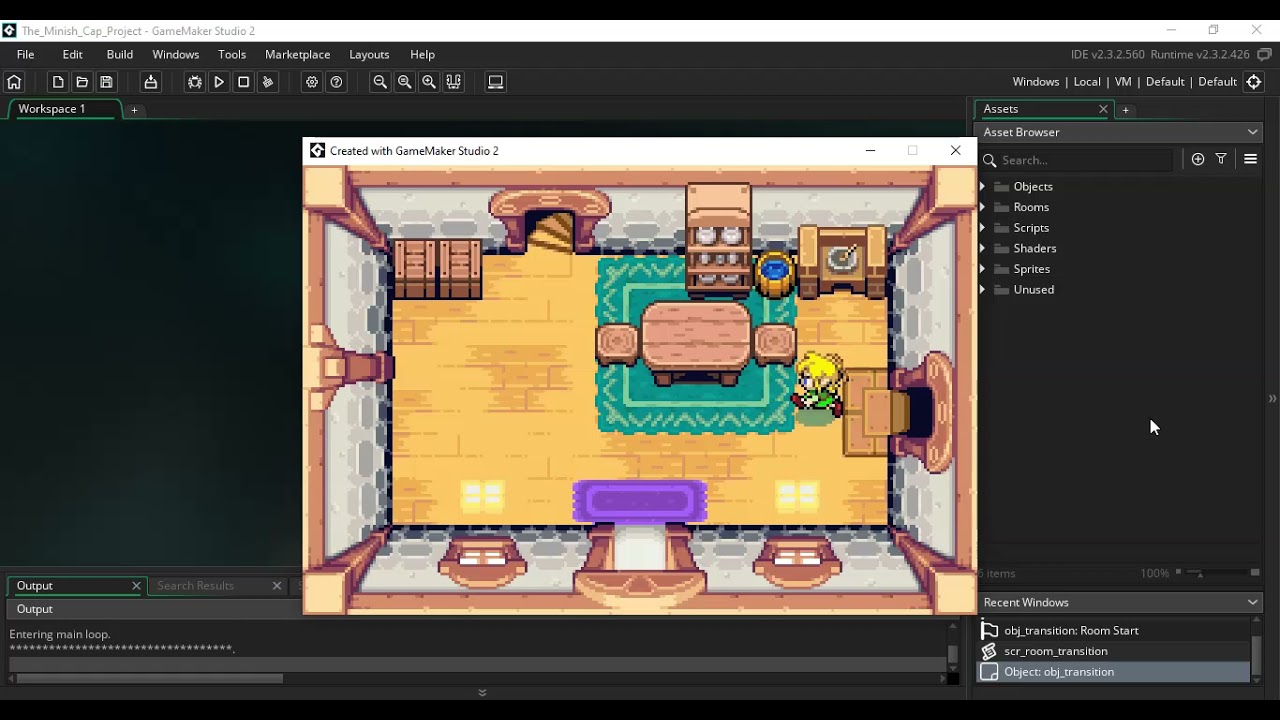Click the Output panel horizontal scrollbar
Viewport: 1280px width, 720px height.
[x=149, y=678]
